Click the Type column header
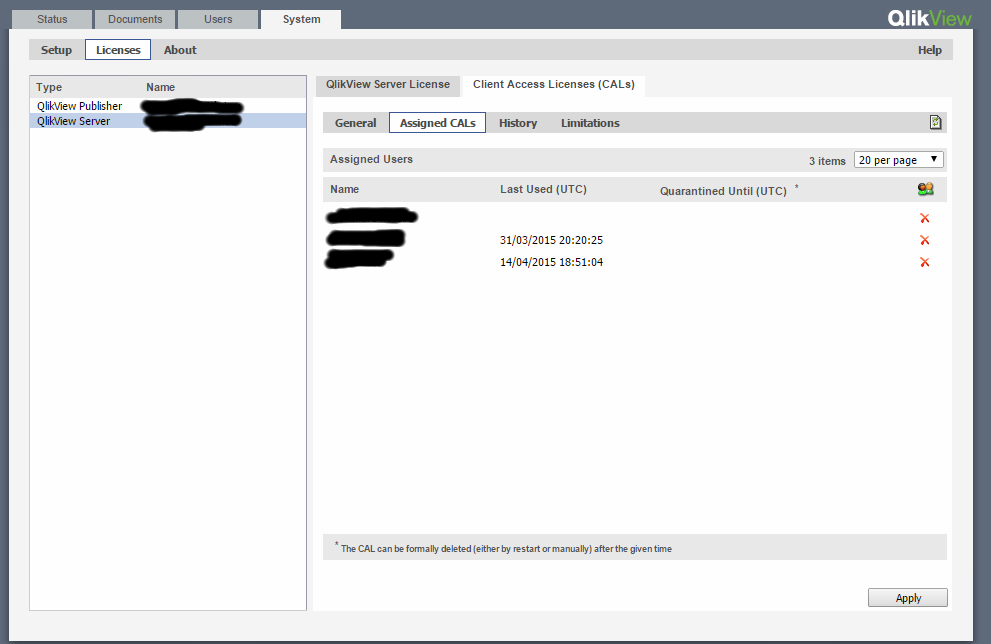The height and width of the screenshot is (644, 991). point(49,87)
